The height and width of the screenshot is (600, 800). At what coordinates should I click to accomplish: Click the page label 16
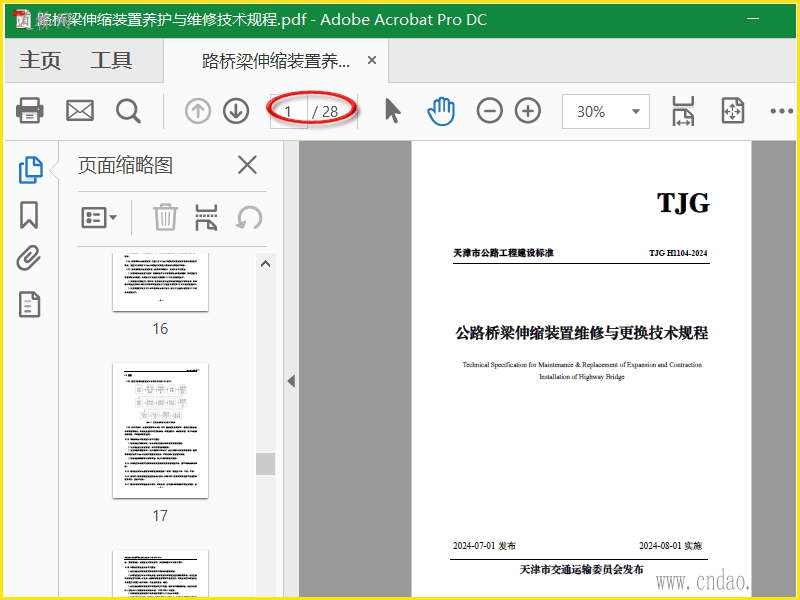[160, 329]
